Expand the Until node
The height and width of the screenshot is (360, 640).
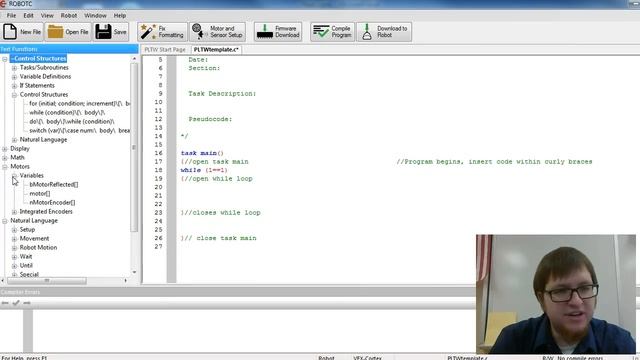pos(14,266)
